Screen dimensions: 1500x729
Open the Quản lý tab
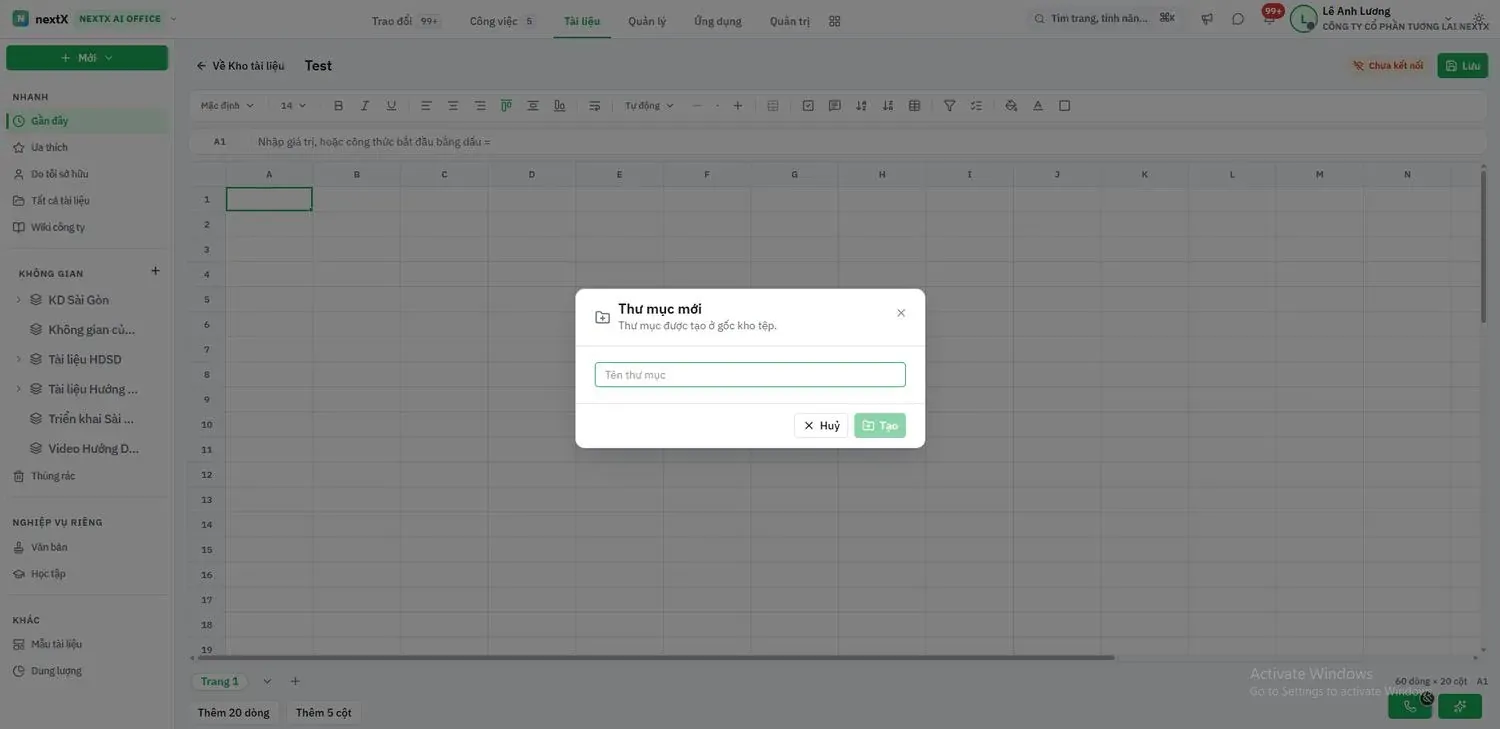[x=647, y=21]
